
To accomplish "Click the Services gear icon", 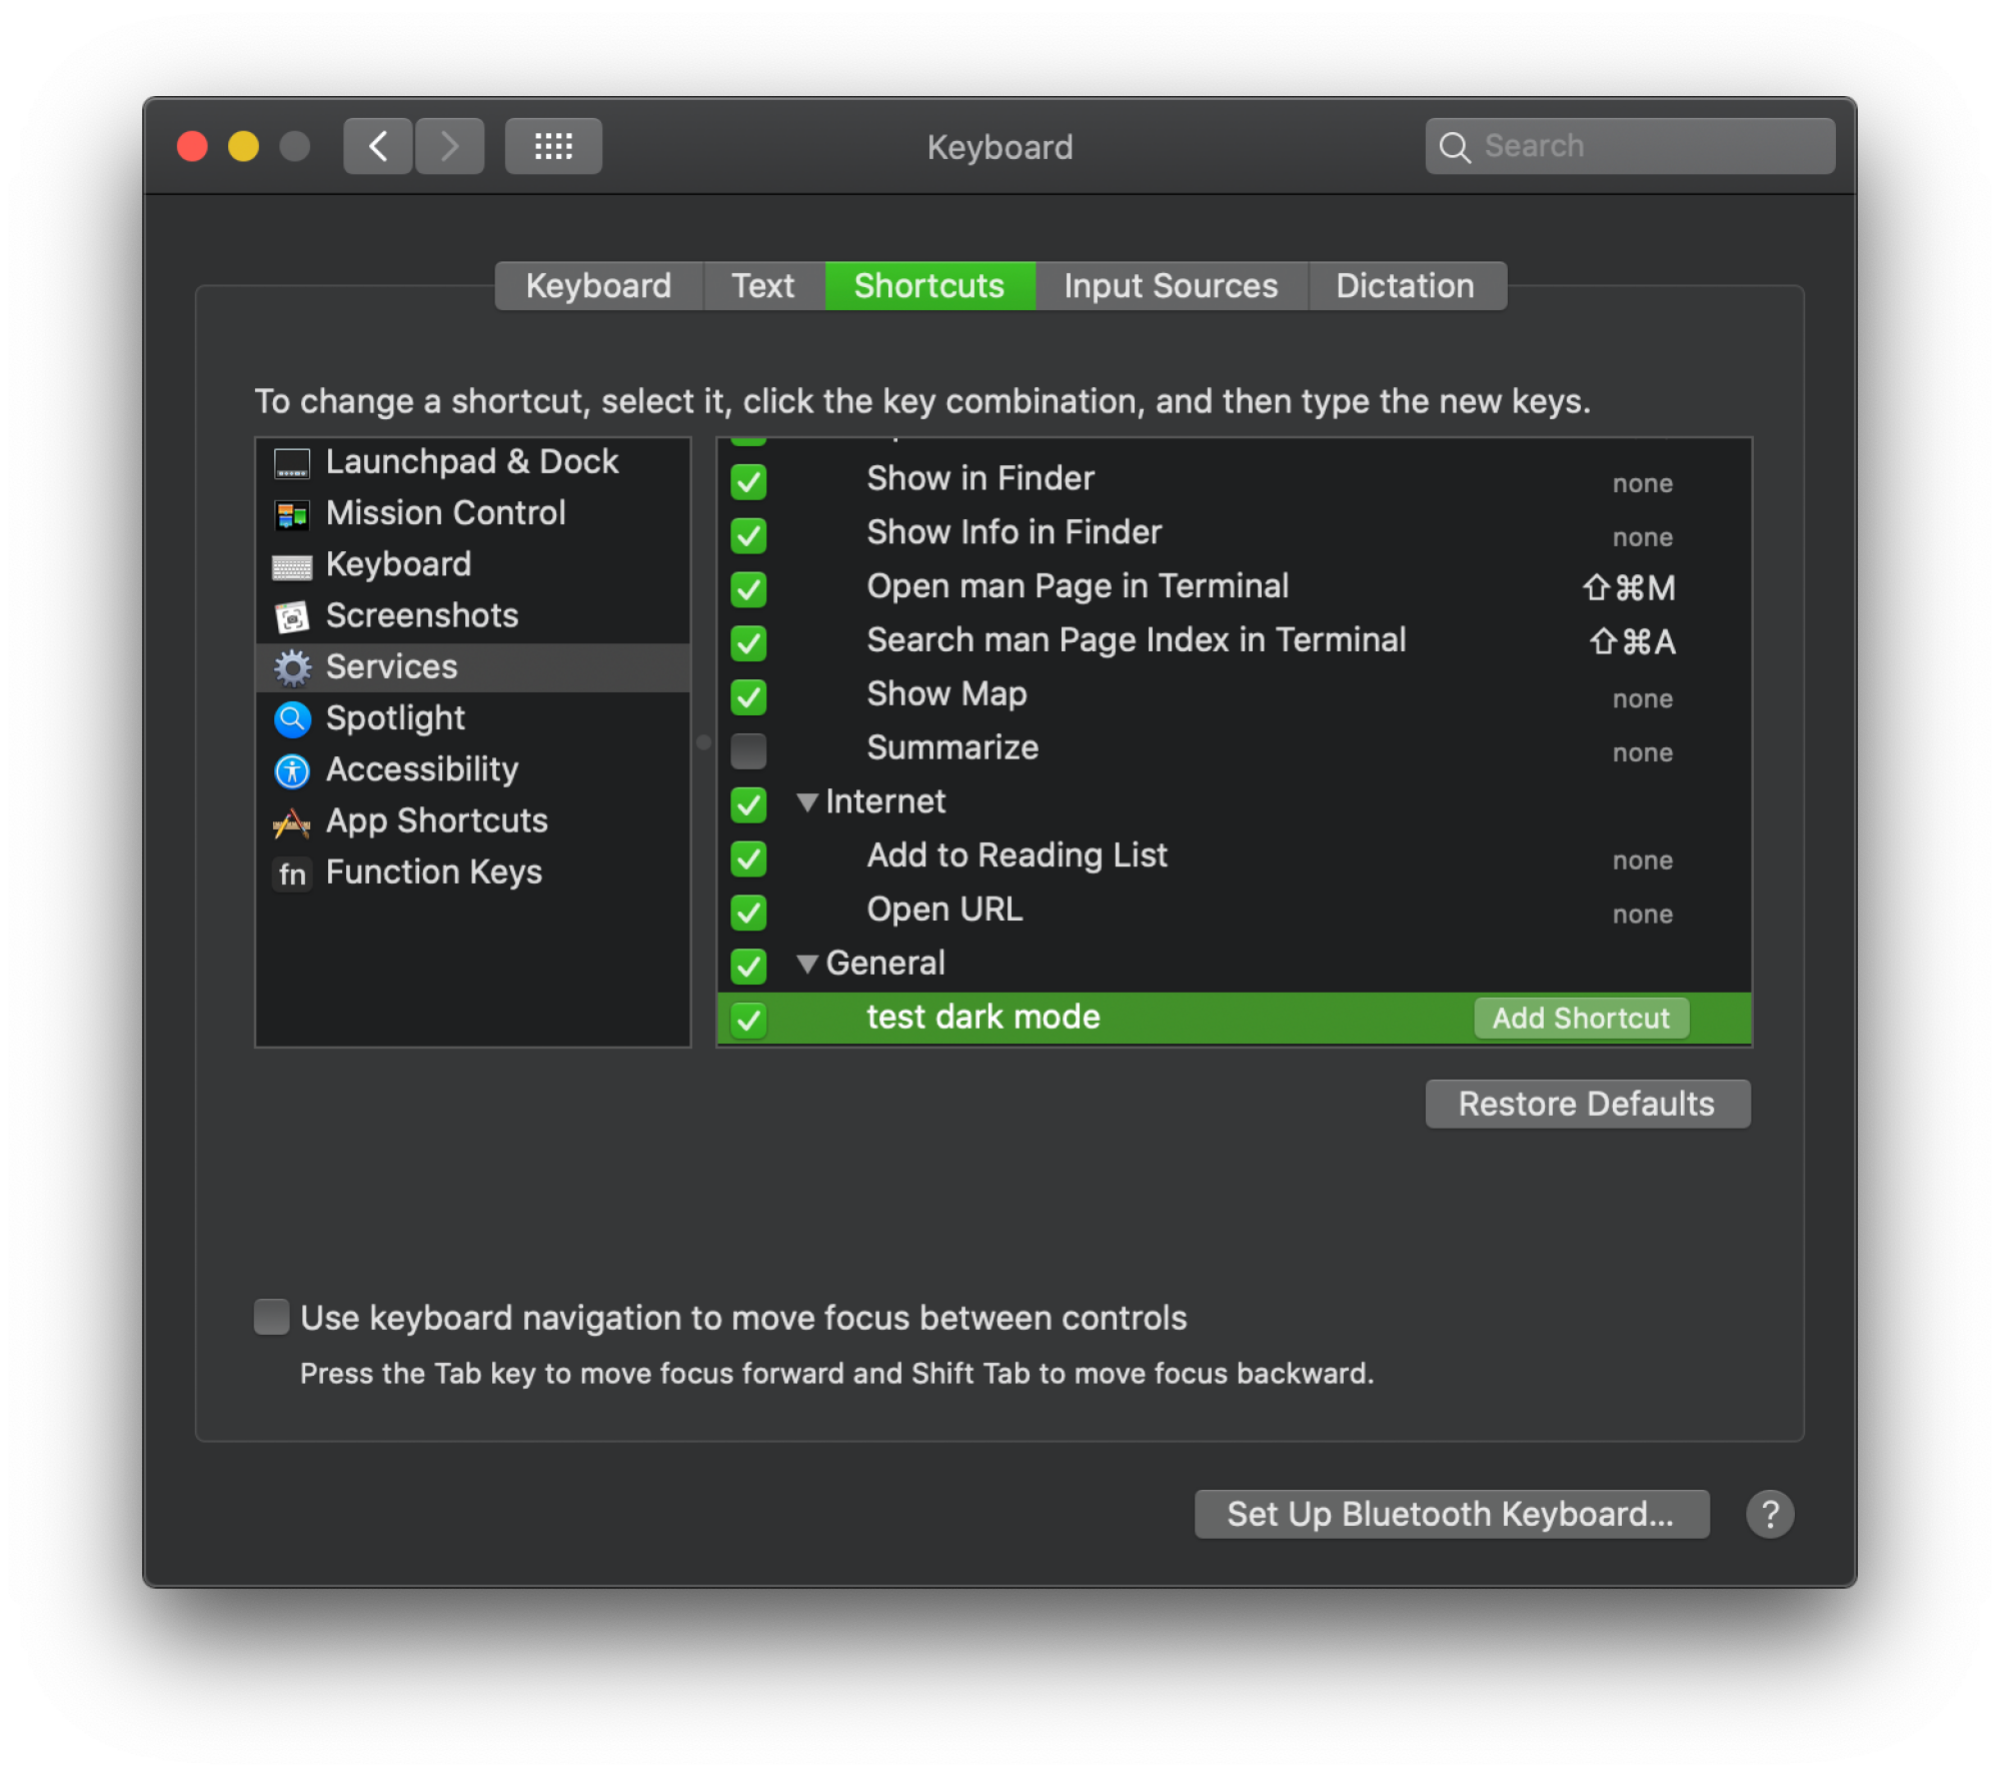I will (x=292, y=668).
